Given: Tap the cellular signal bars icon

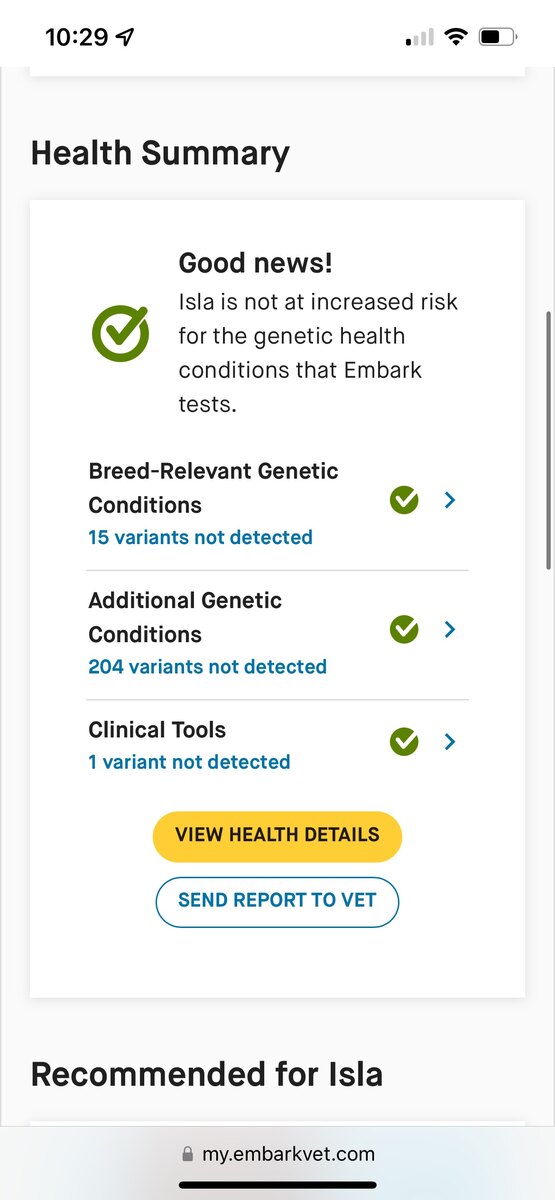Looking at the screenshot, I should pos(420,38).
